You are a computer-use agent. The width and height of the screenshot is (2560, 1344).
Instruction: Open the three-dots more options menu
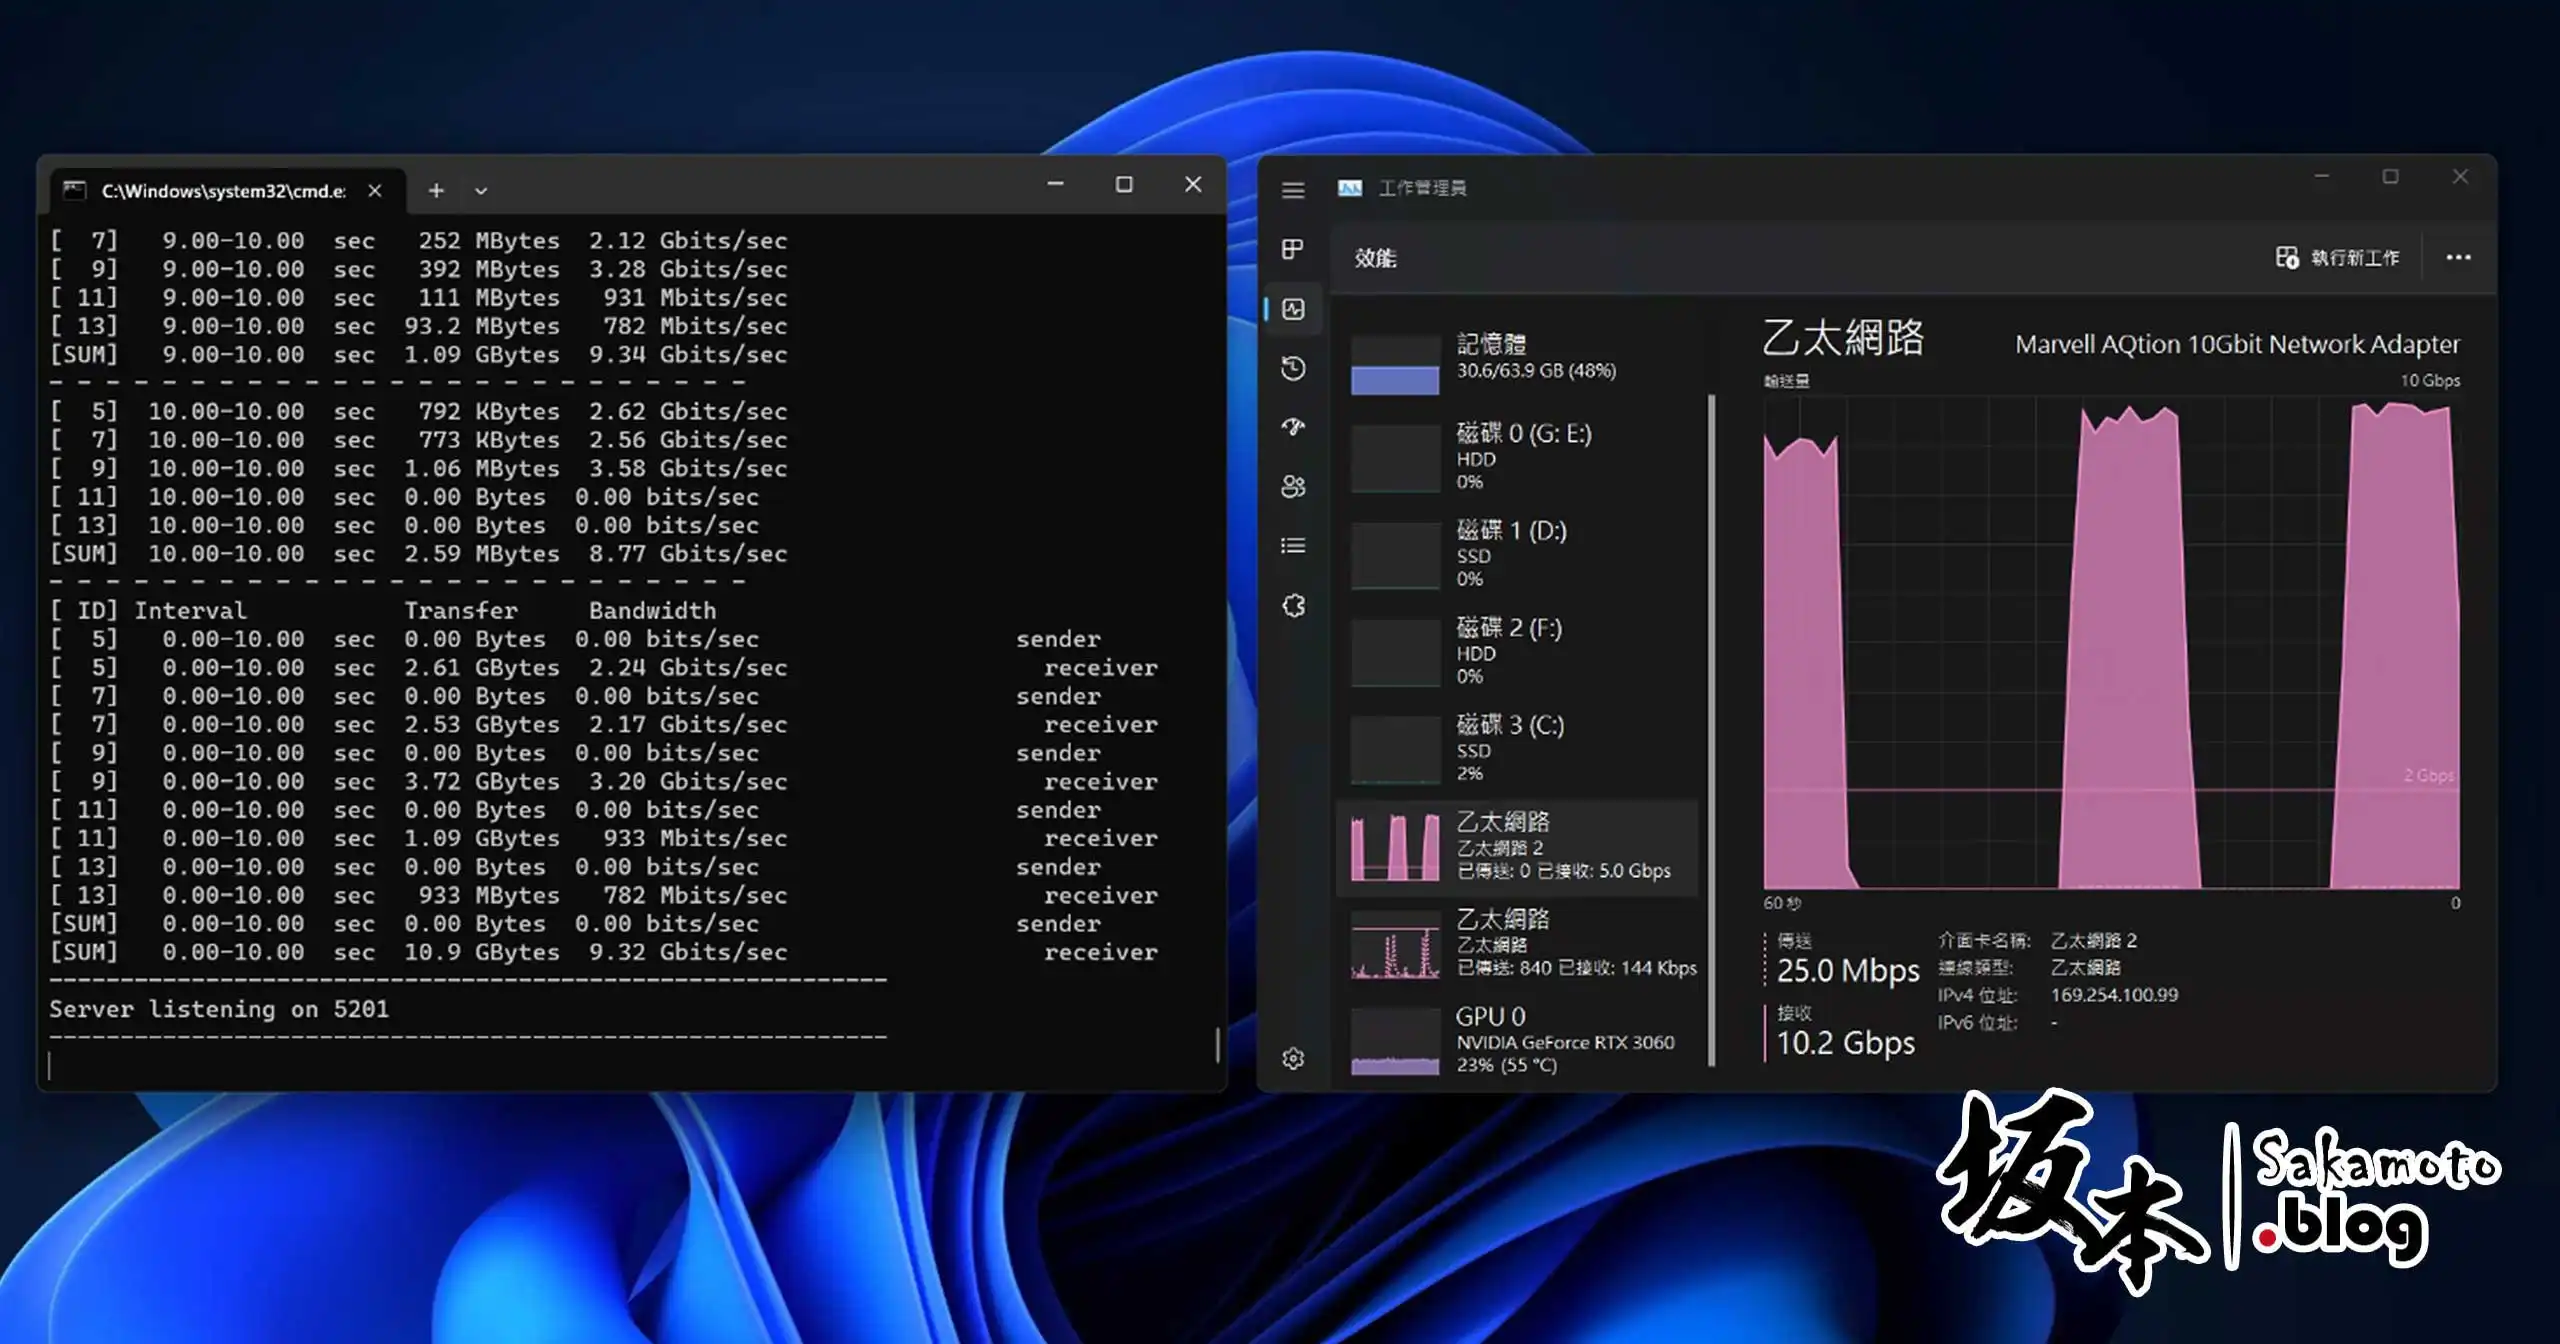pyautogui.click(x=2458, y=258)
